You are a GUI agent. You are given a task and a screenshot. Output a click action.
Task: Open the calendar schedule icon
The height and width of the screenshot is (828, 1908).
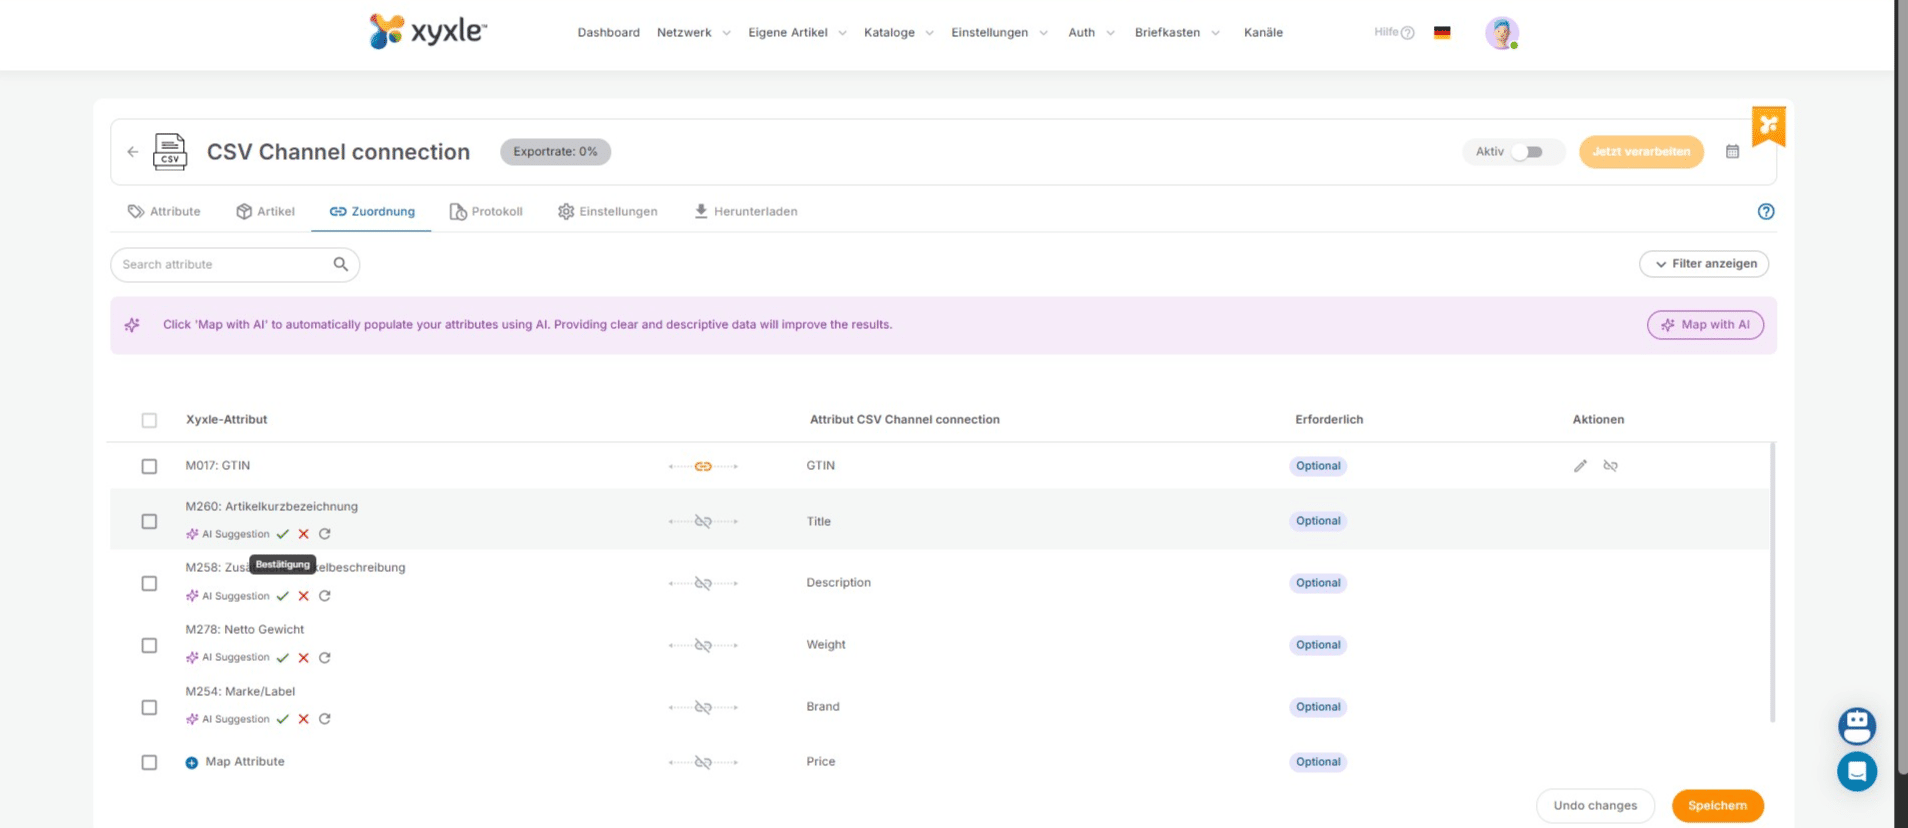[1732, 152]
